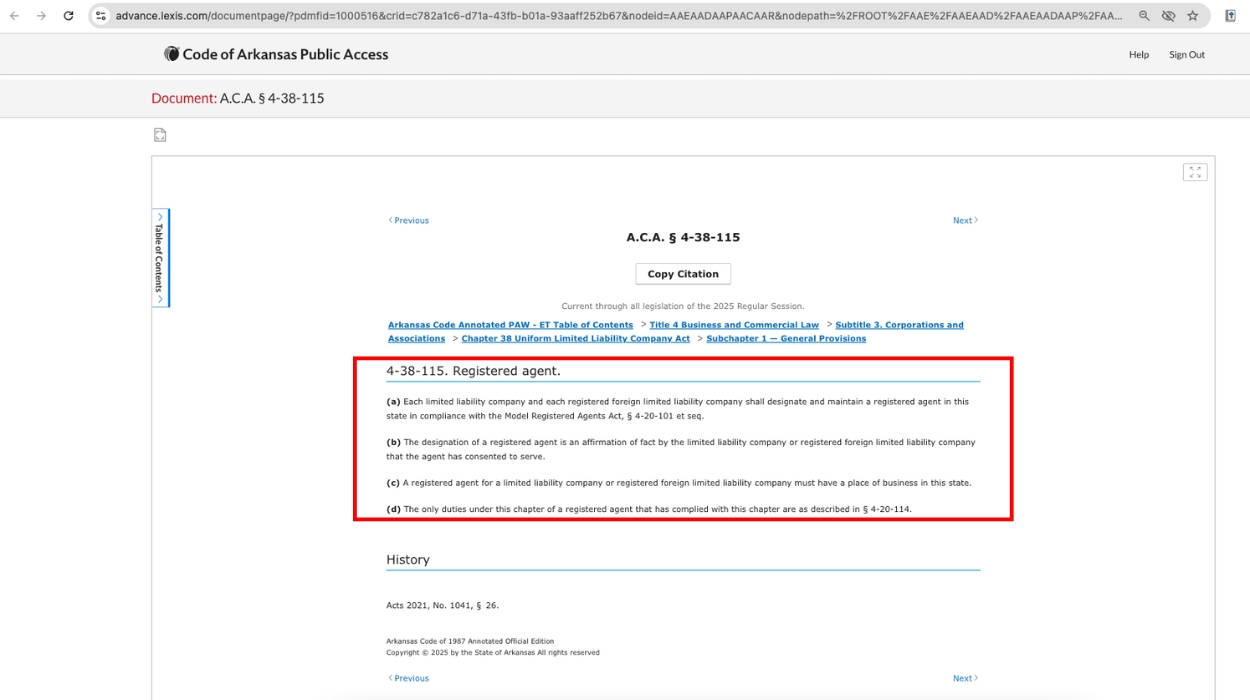The height and width of the screenshot is (700, 1250).
Task: Open site information icon in address bar
Action: point(101,16)
